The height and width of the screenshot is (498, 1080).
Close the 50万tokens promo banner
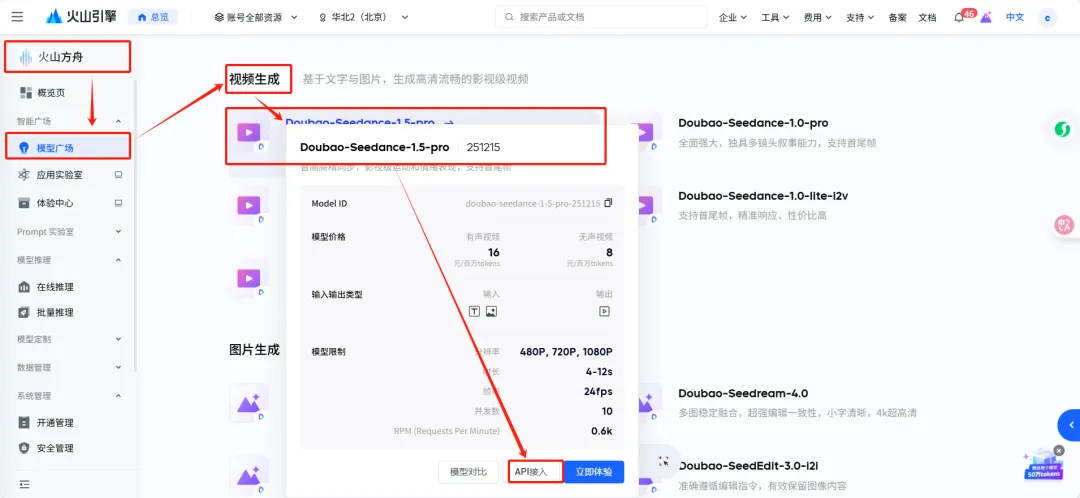click(1059, 450)
